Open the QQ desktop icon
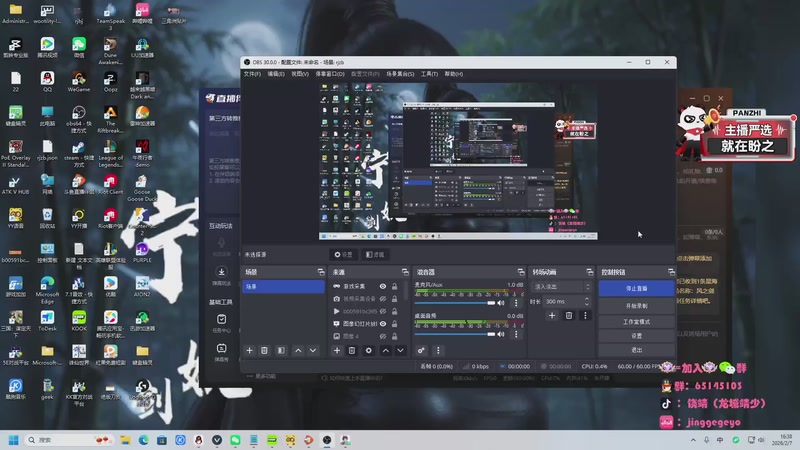This screenshot has width=800, height=450. tap(47, 82)
